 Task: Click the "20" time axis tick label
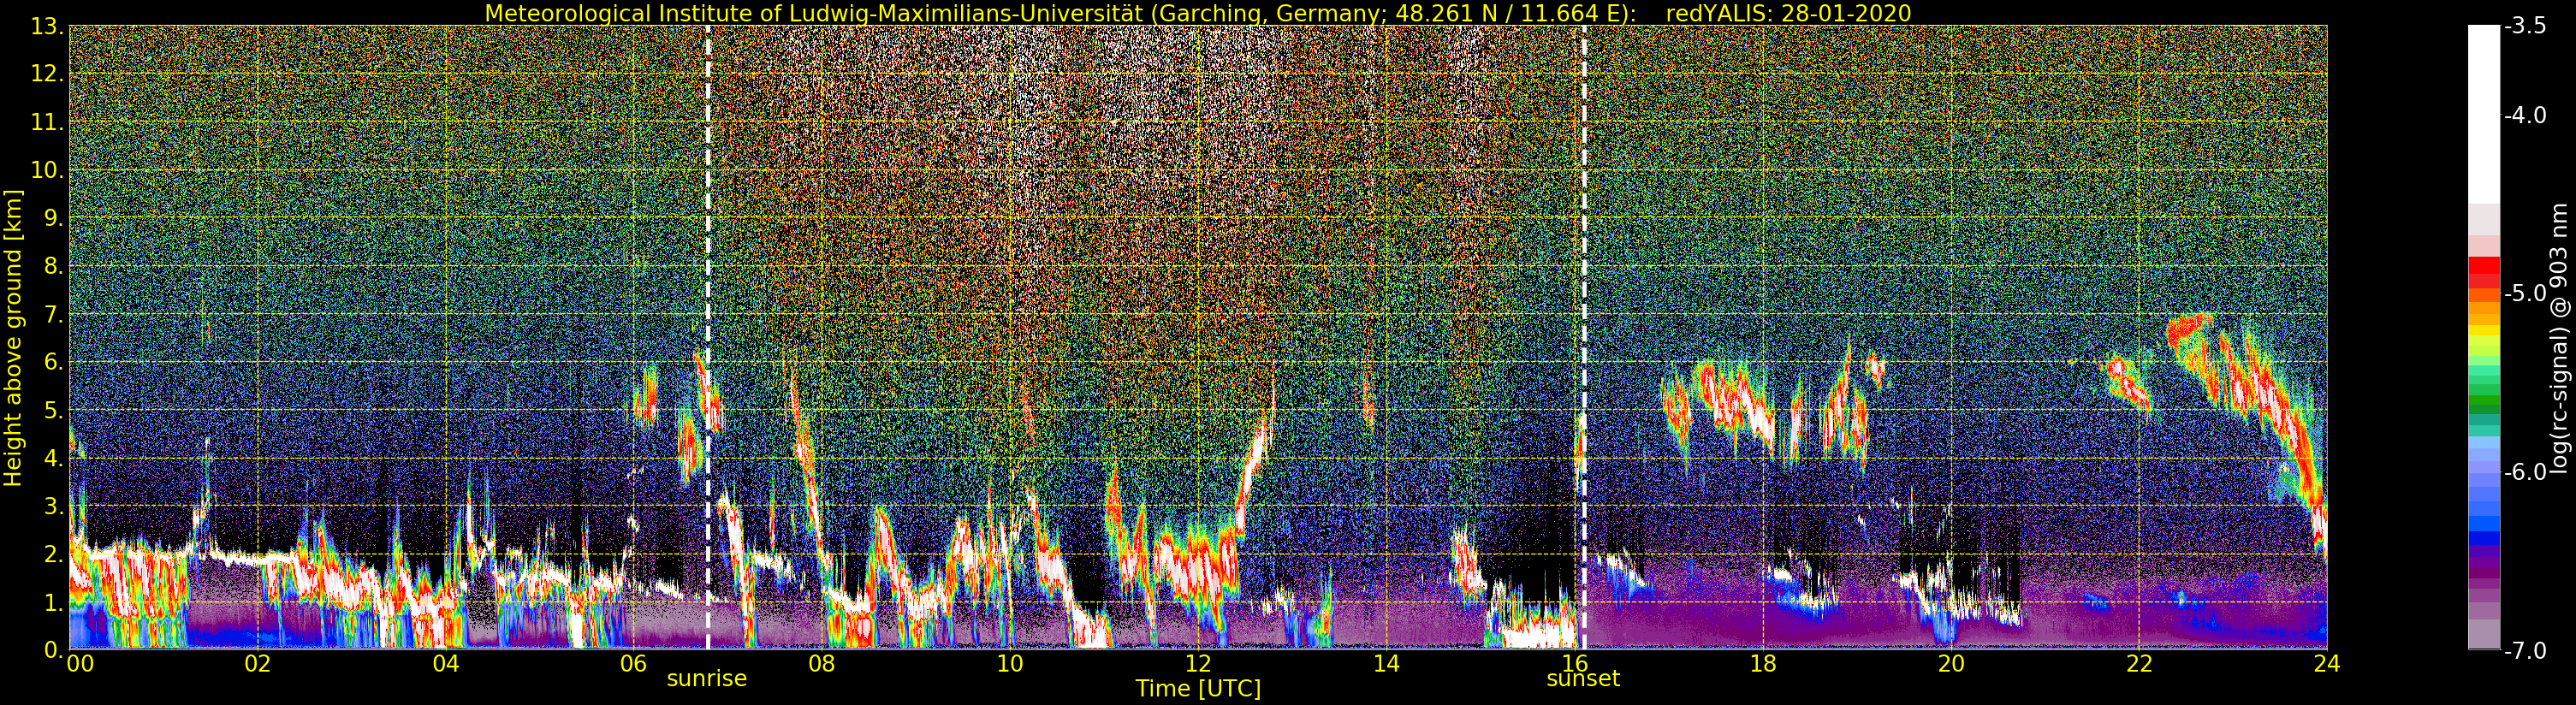tap(1951, 663)
